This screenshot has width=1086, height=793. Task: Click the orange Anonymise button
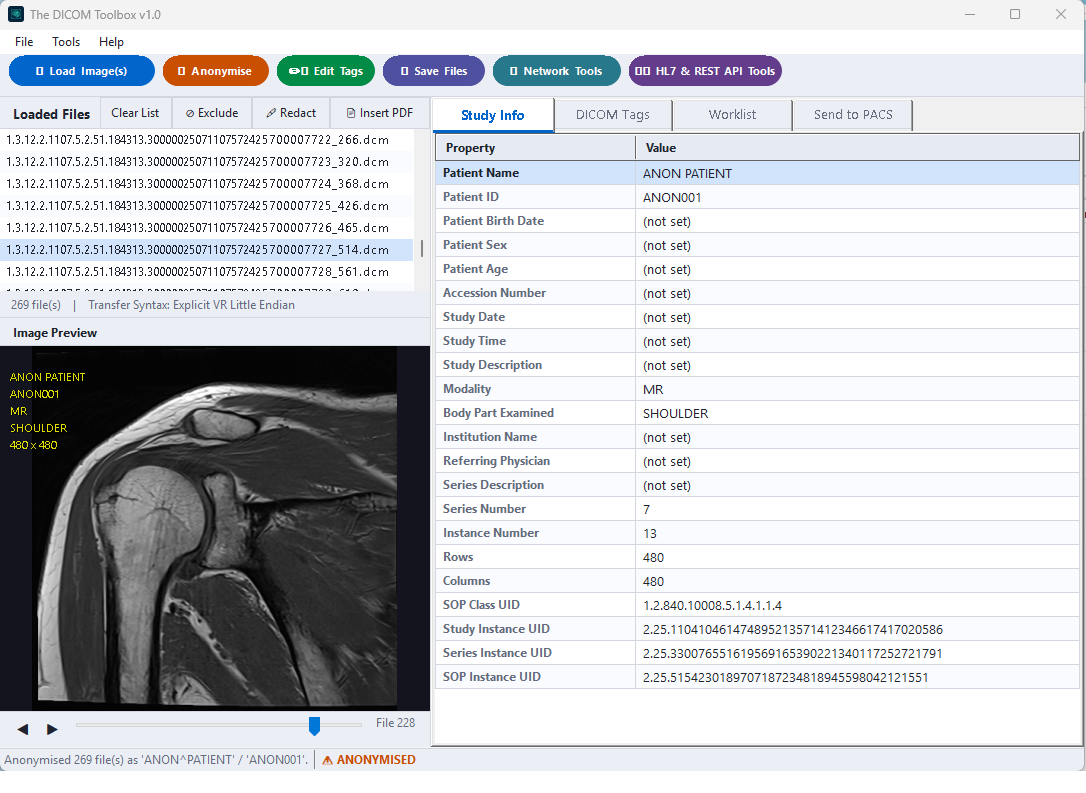click(x=215, y=71)
